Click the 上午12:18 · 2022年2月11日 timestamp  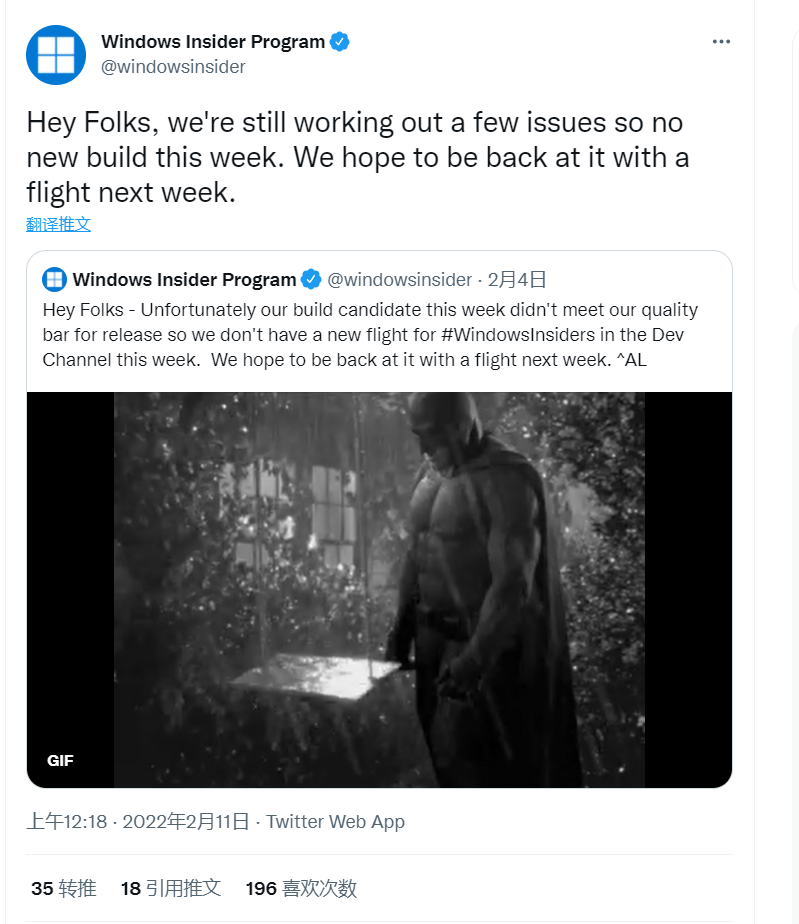[138, 822]
